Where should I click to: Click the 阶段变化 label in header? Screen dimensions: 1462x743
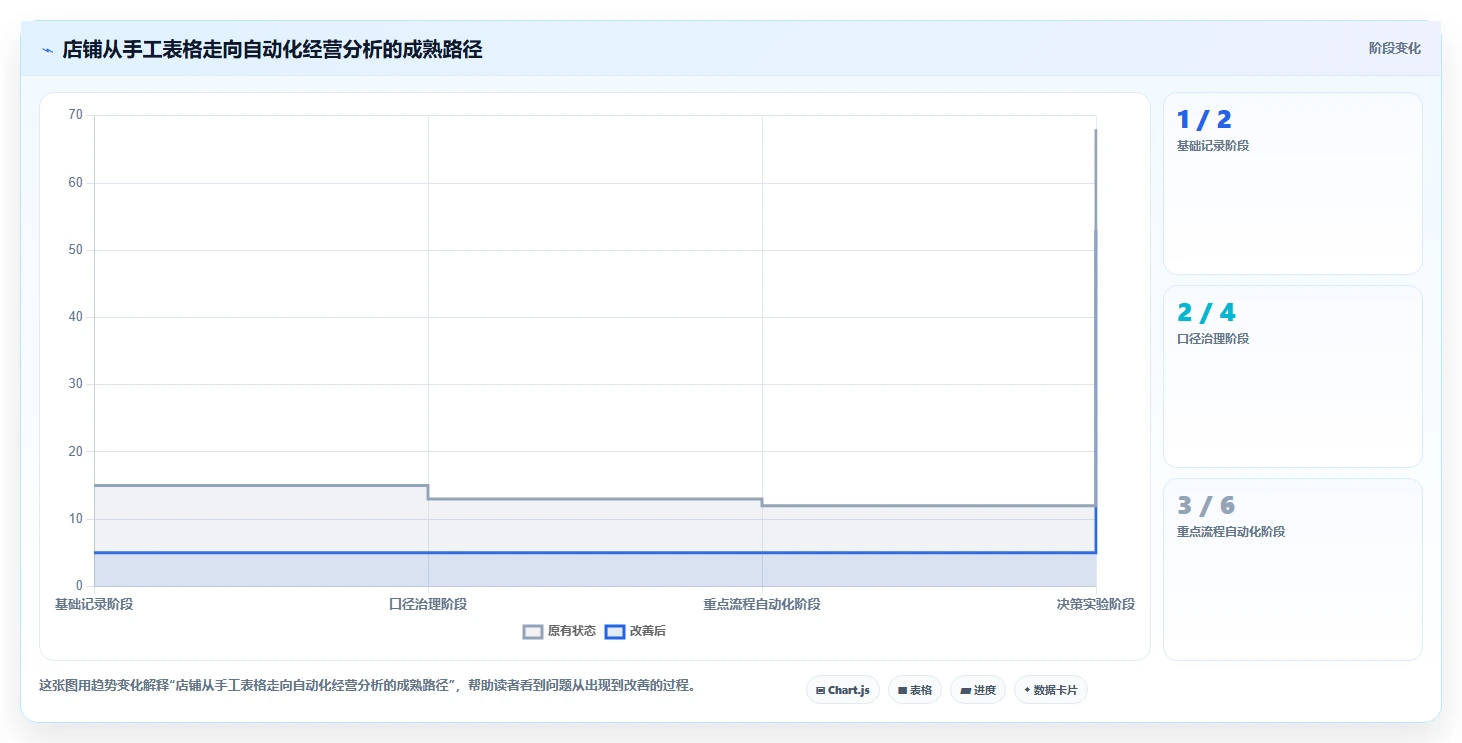[x=1394, y=48]
